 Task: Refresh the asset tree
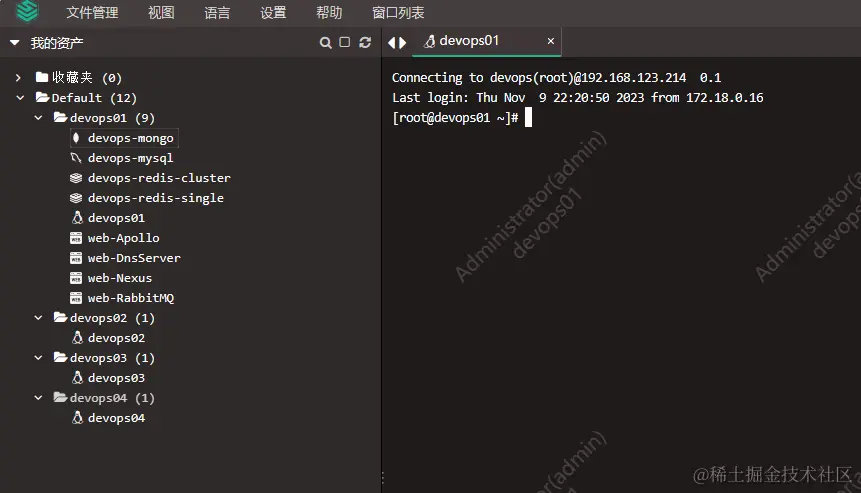click(365, 42)
